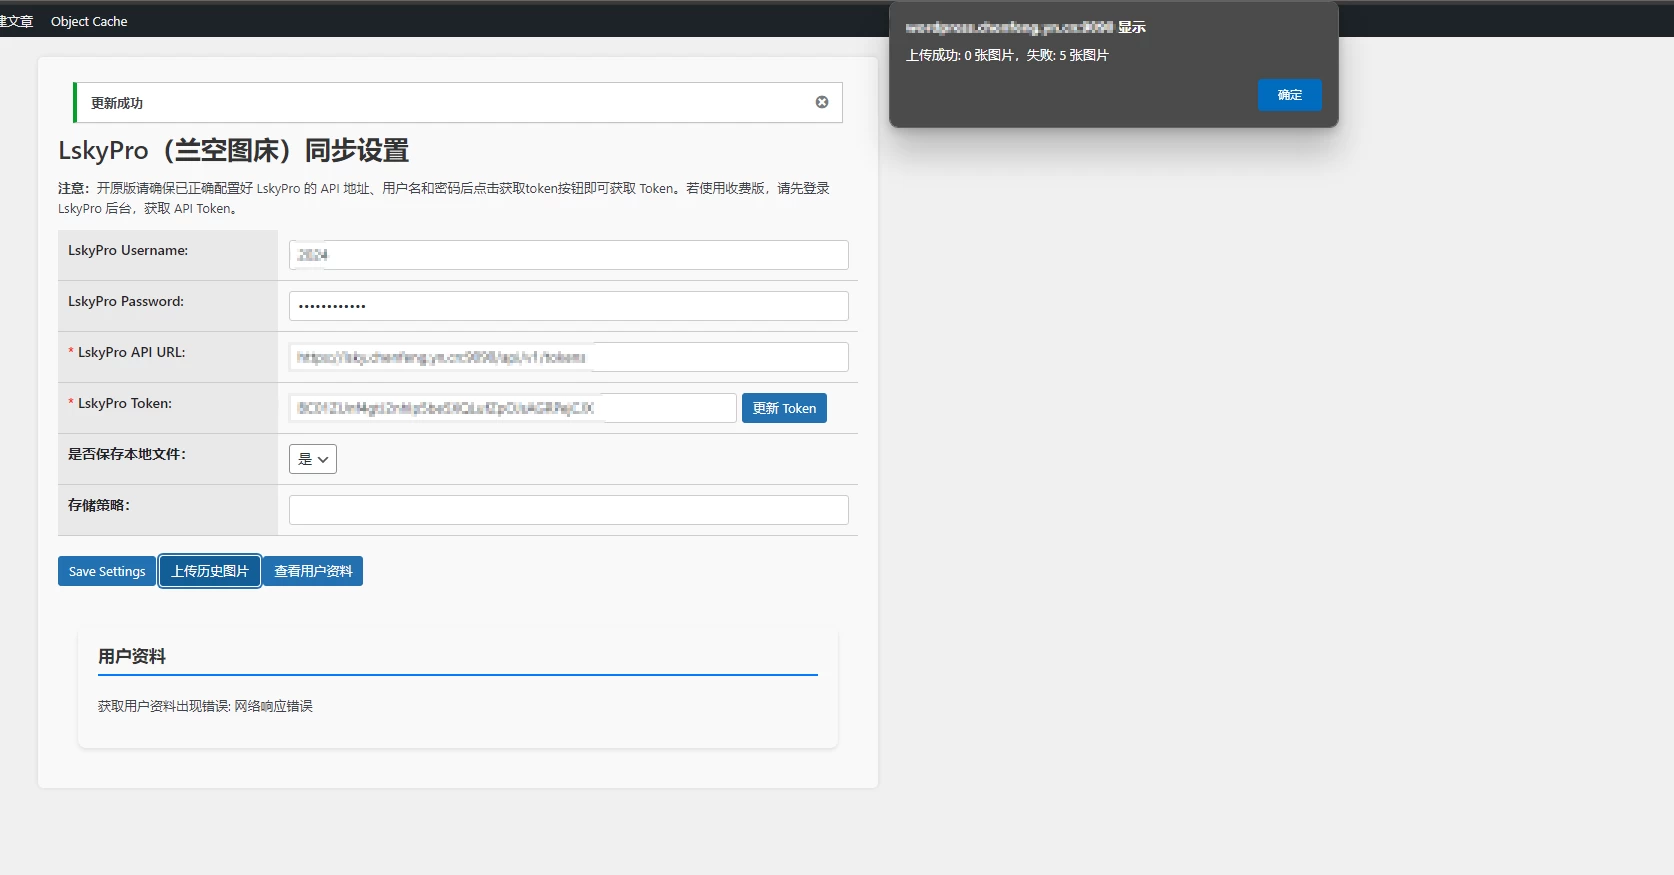Click the 用户资料 section heading
1674x875 pixels.
coord(132,656)
